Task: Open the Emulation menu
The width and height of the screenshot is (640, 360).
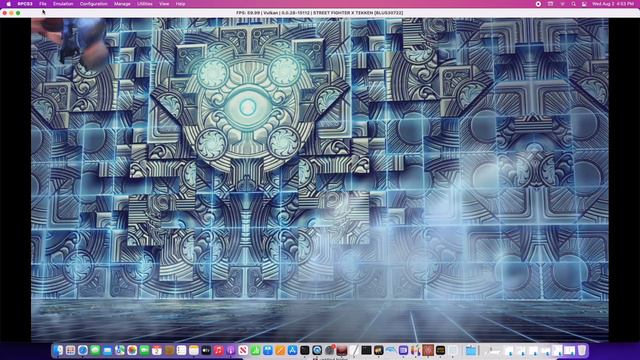Action: click(63, 4)
